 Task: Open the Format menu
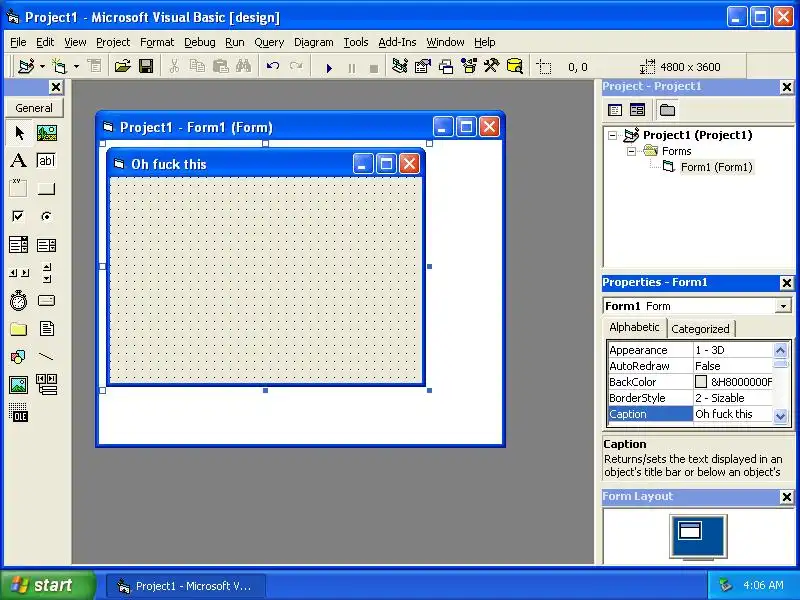click(157, 42)
